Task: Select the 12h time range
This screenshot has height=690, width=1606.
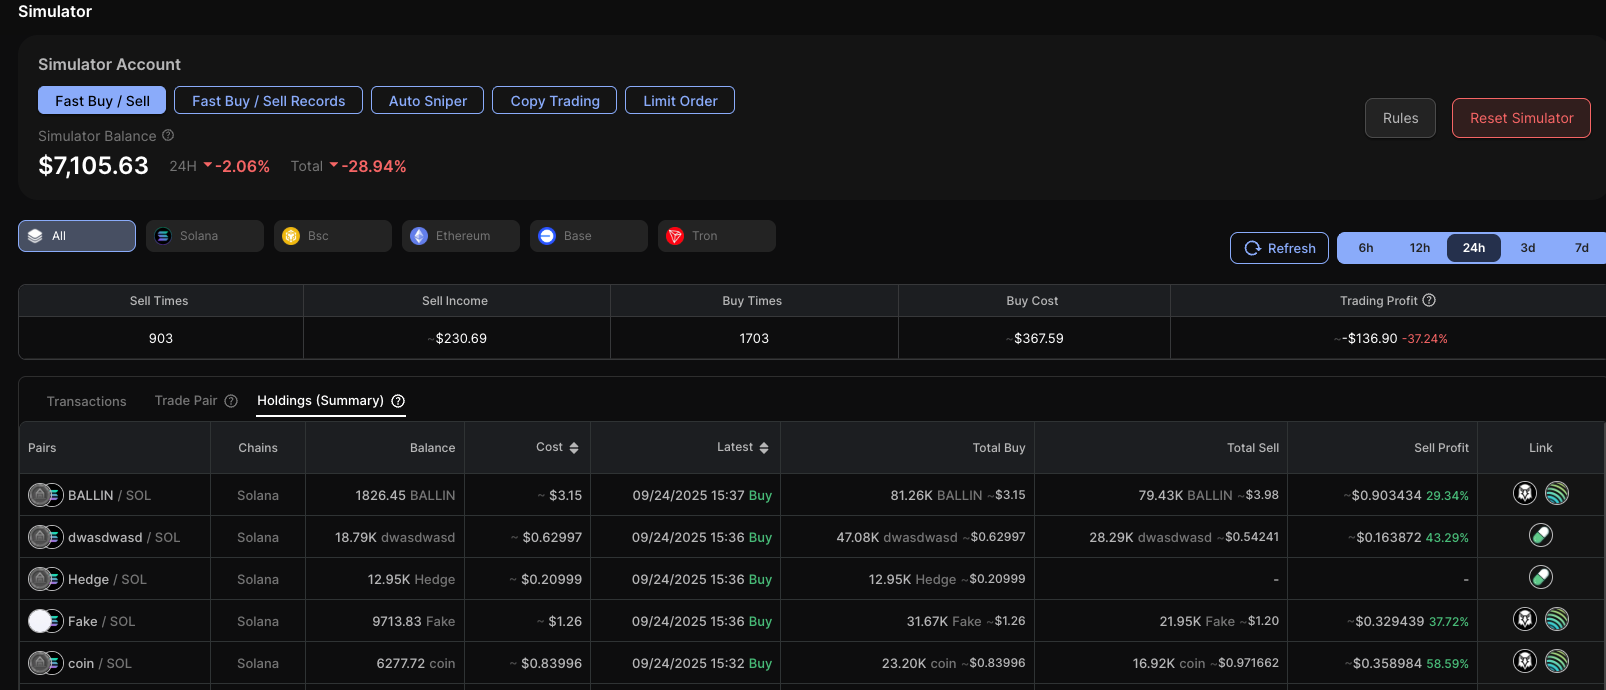Action: 1420,248
